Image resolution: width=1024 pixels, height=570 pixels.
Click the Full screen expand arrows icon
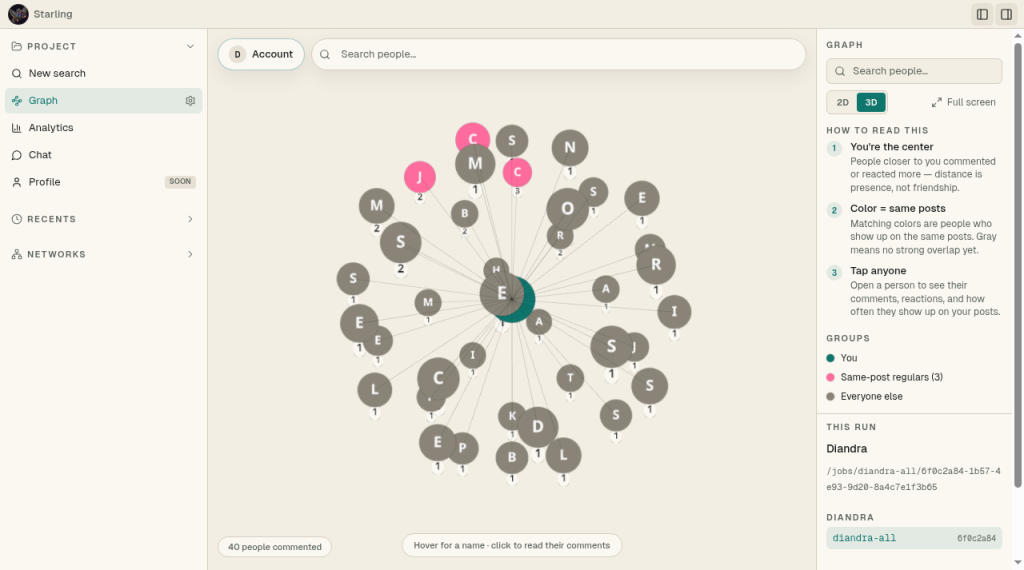click(936, 103)
